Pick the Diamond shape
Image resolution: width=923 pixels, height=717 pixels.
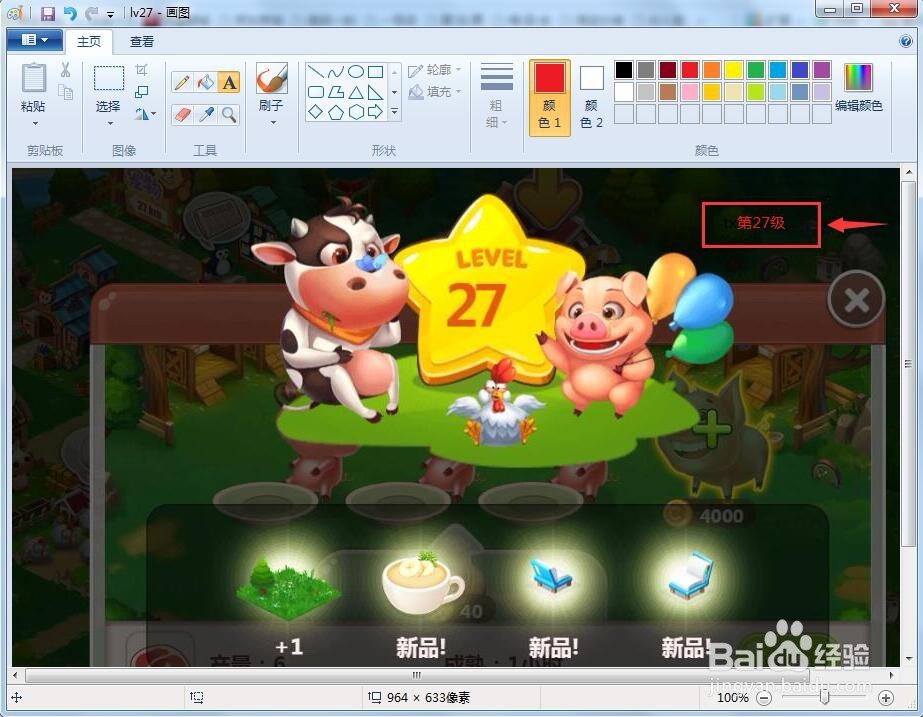pos(316,112)
